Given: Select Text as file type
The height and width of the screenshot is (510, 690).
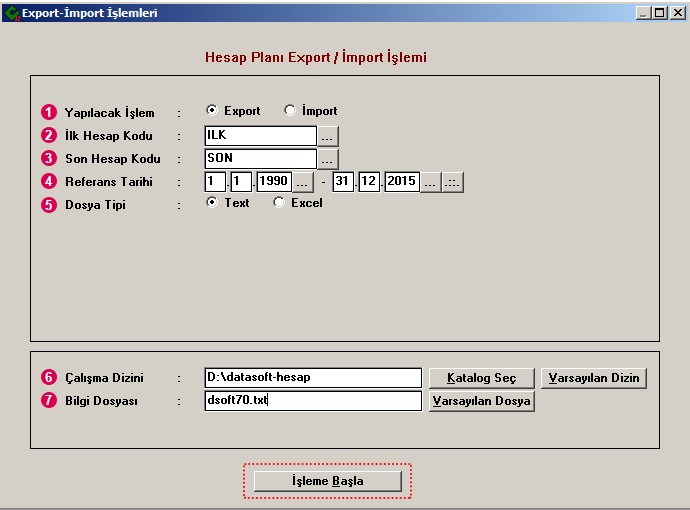Looking at the screenshot, I should tap(212, 202).
